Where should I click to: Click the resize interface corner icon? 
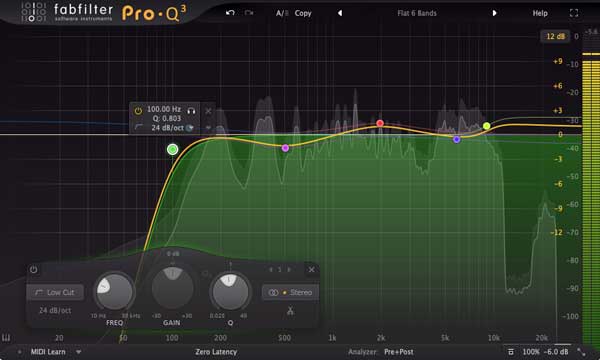(581, 352)
